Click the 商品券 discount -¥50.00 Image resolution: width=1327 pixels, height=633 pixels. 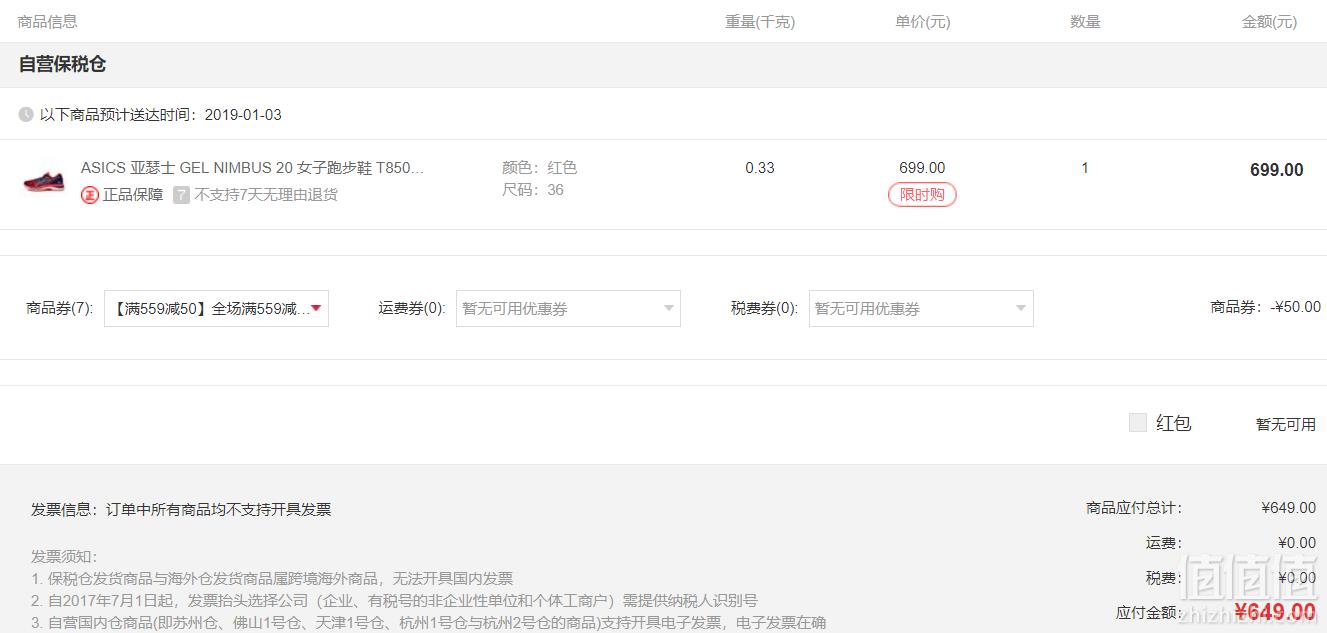pyautogui.click(x=1295, y=307)
